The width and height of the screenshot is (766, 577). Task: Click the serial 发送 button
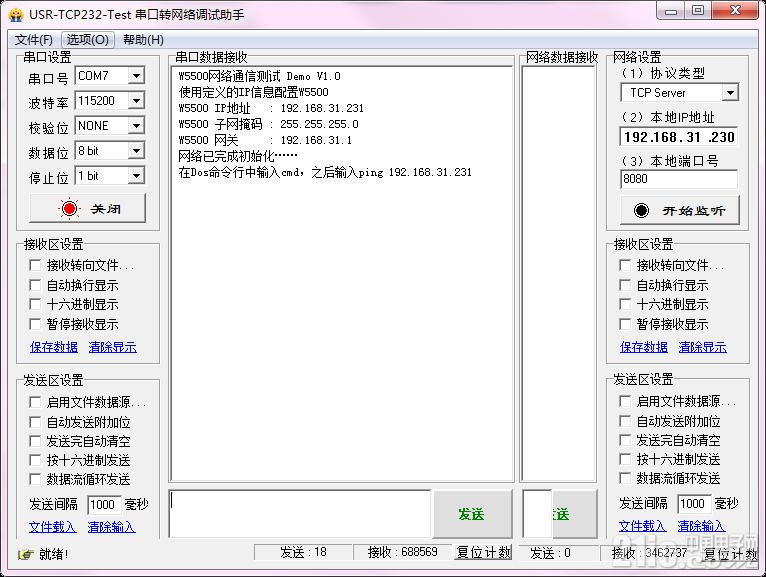pos(472,514)
